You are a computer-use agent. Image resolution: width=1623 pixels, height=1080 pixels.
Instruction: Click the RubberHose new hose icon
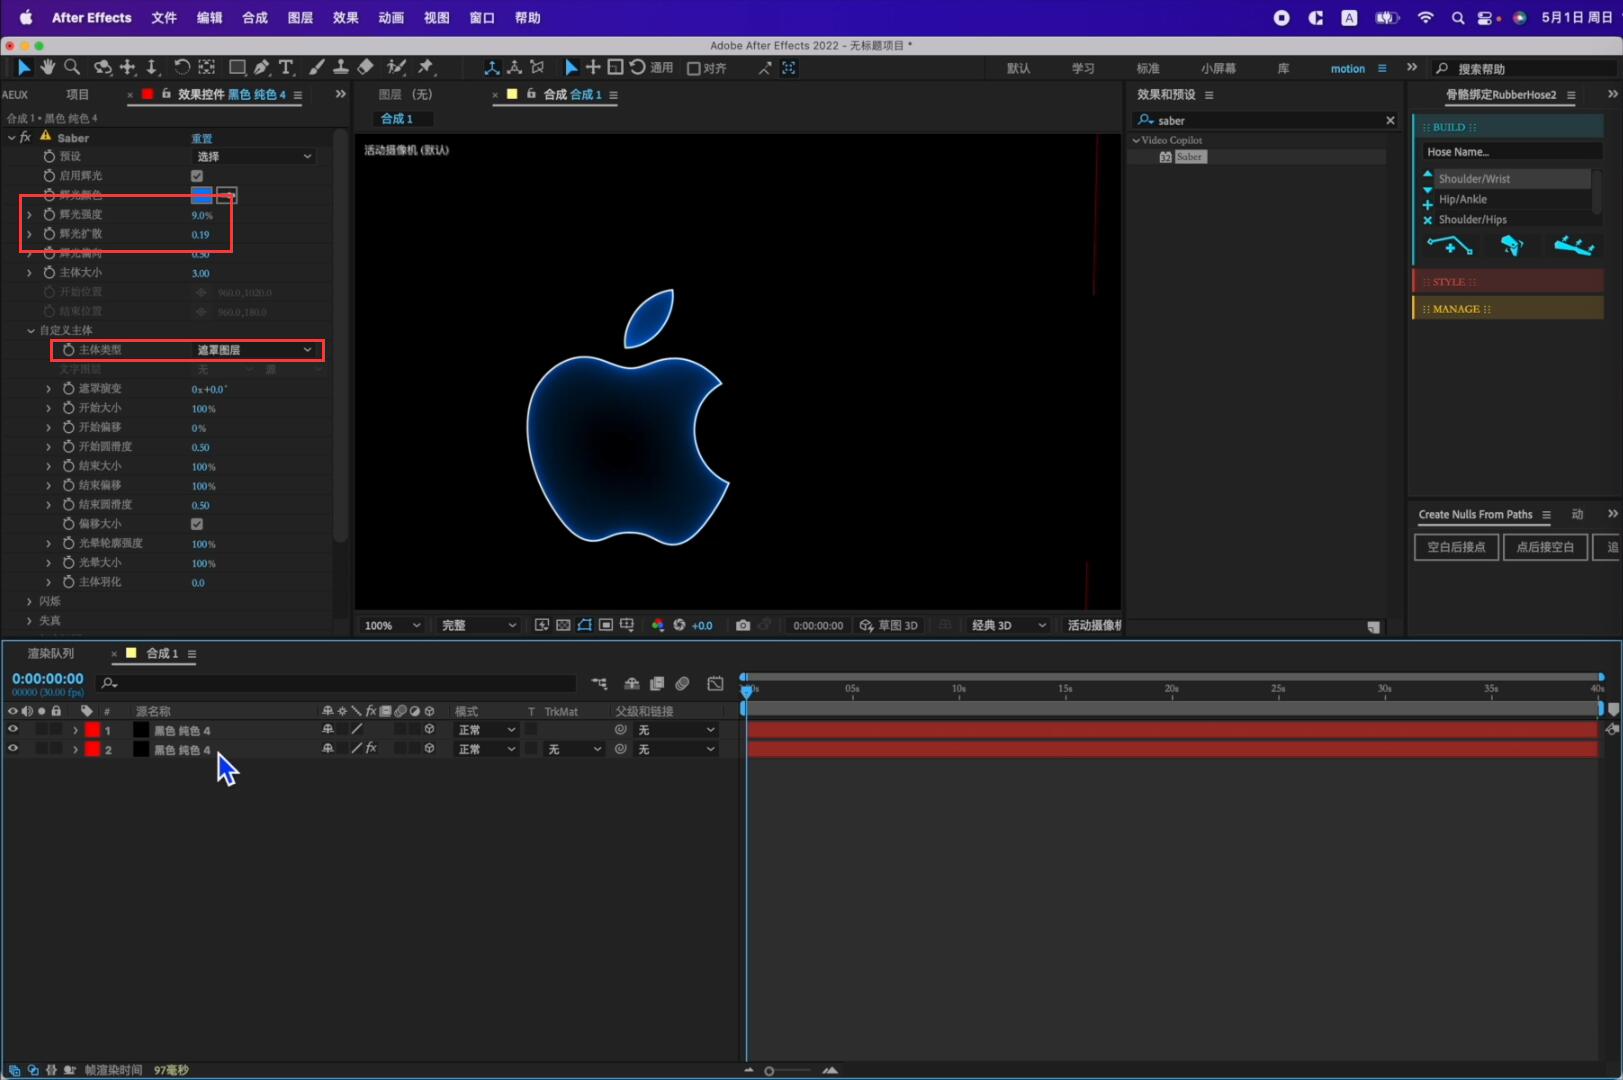pos(1449,245)
